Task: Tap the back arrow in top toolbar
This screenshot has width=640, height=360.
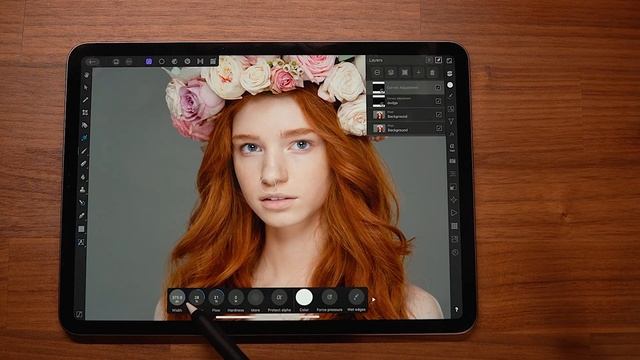Action: point(93,62)
